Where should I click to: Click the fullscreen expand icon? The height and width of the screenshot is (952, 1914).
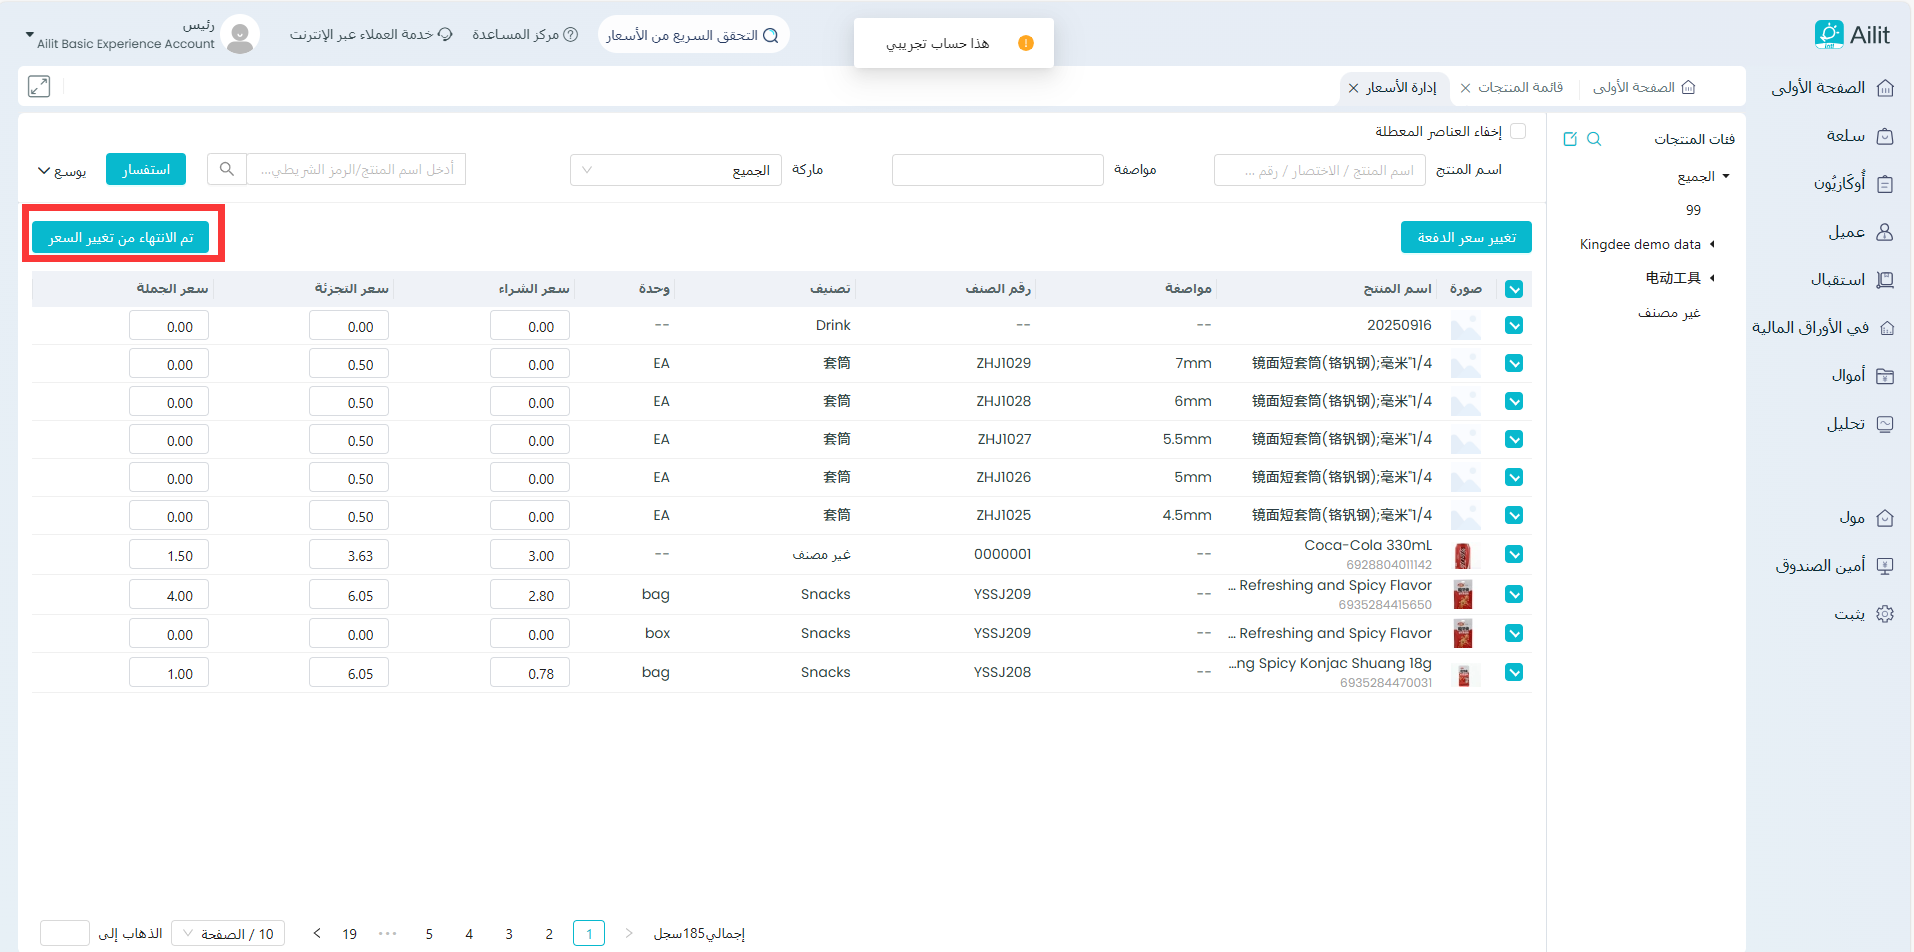click(39, 87)
